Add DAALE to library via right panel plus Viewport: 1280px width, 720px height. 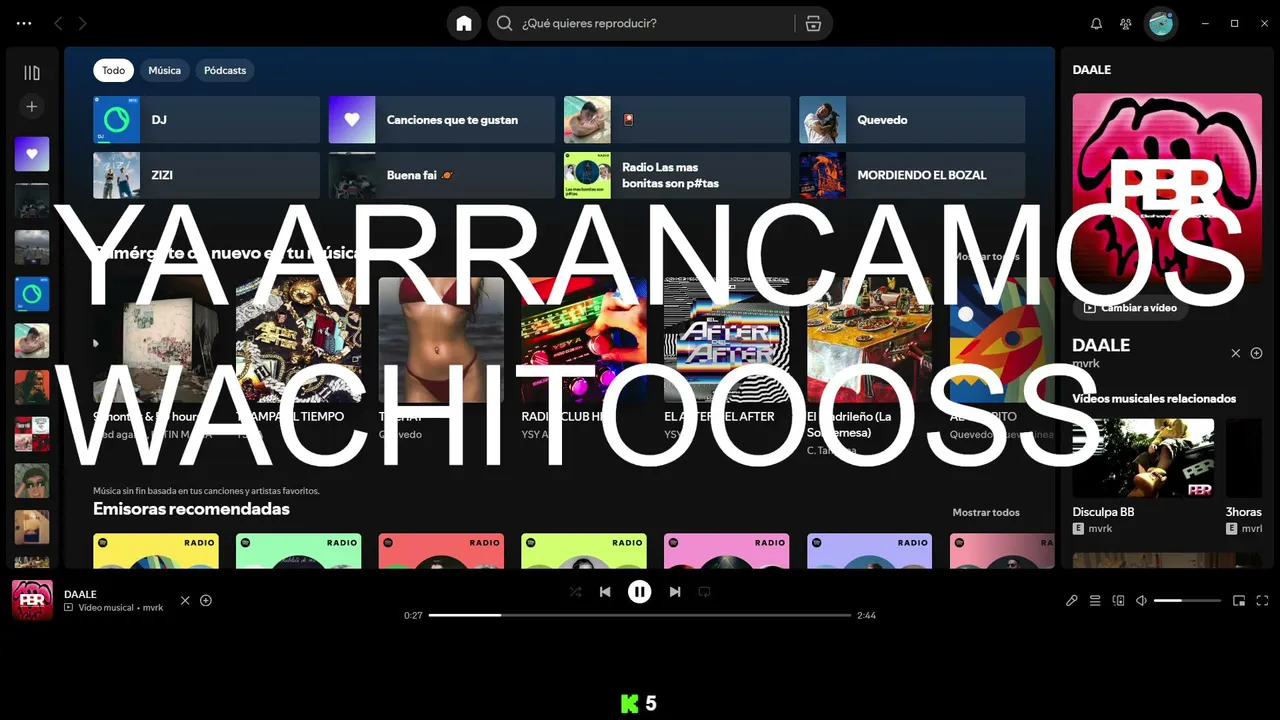point(1257,353)
